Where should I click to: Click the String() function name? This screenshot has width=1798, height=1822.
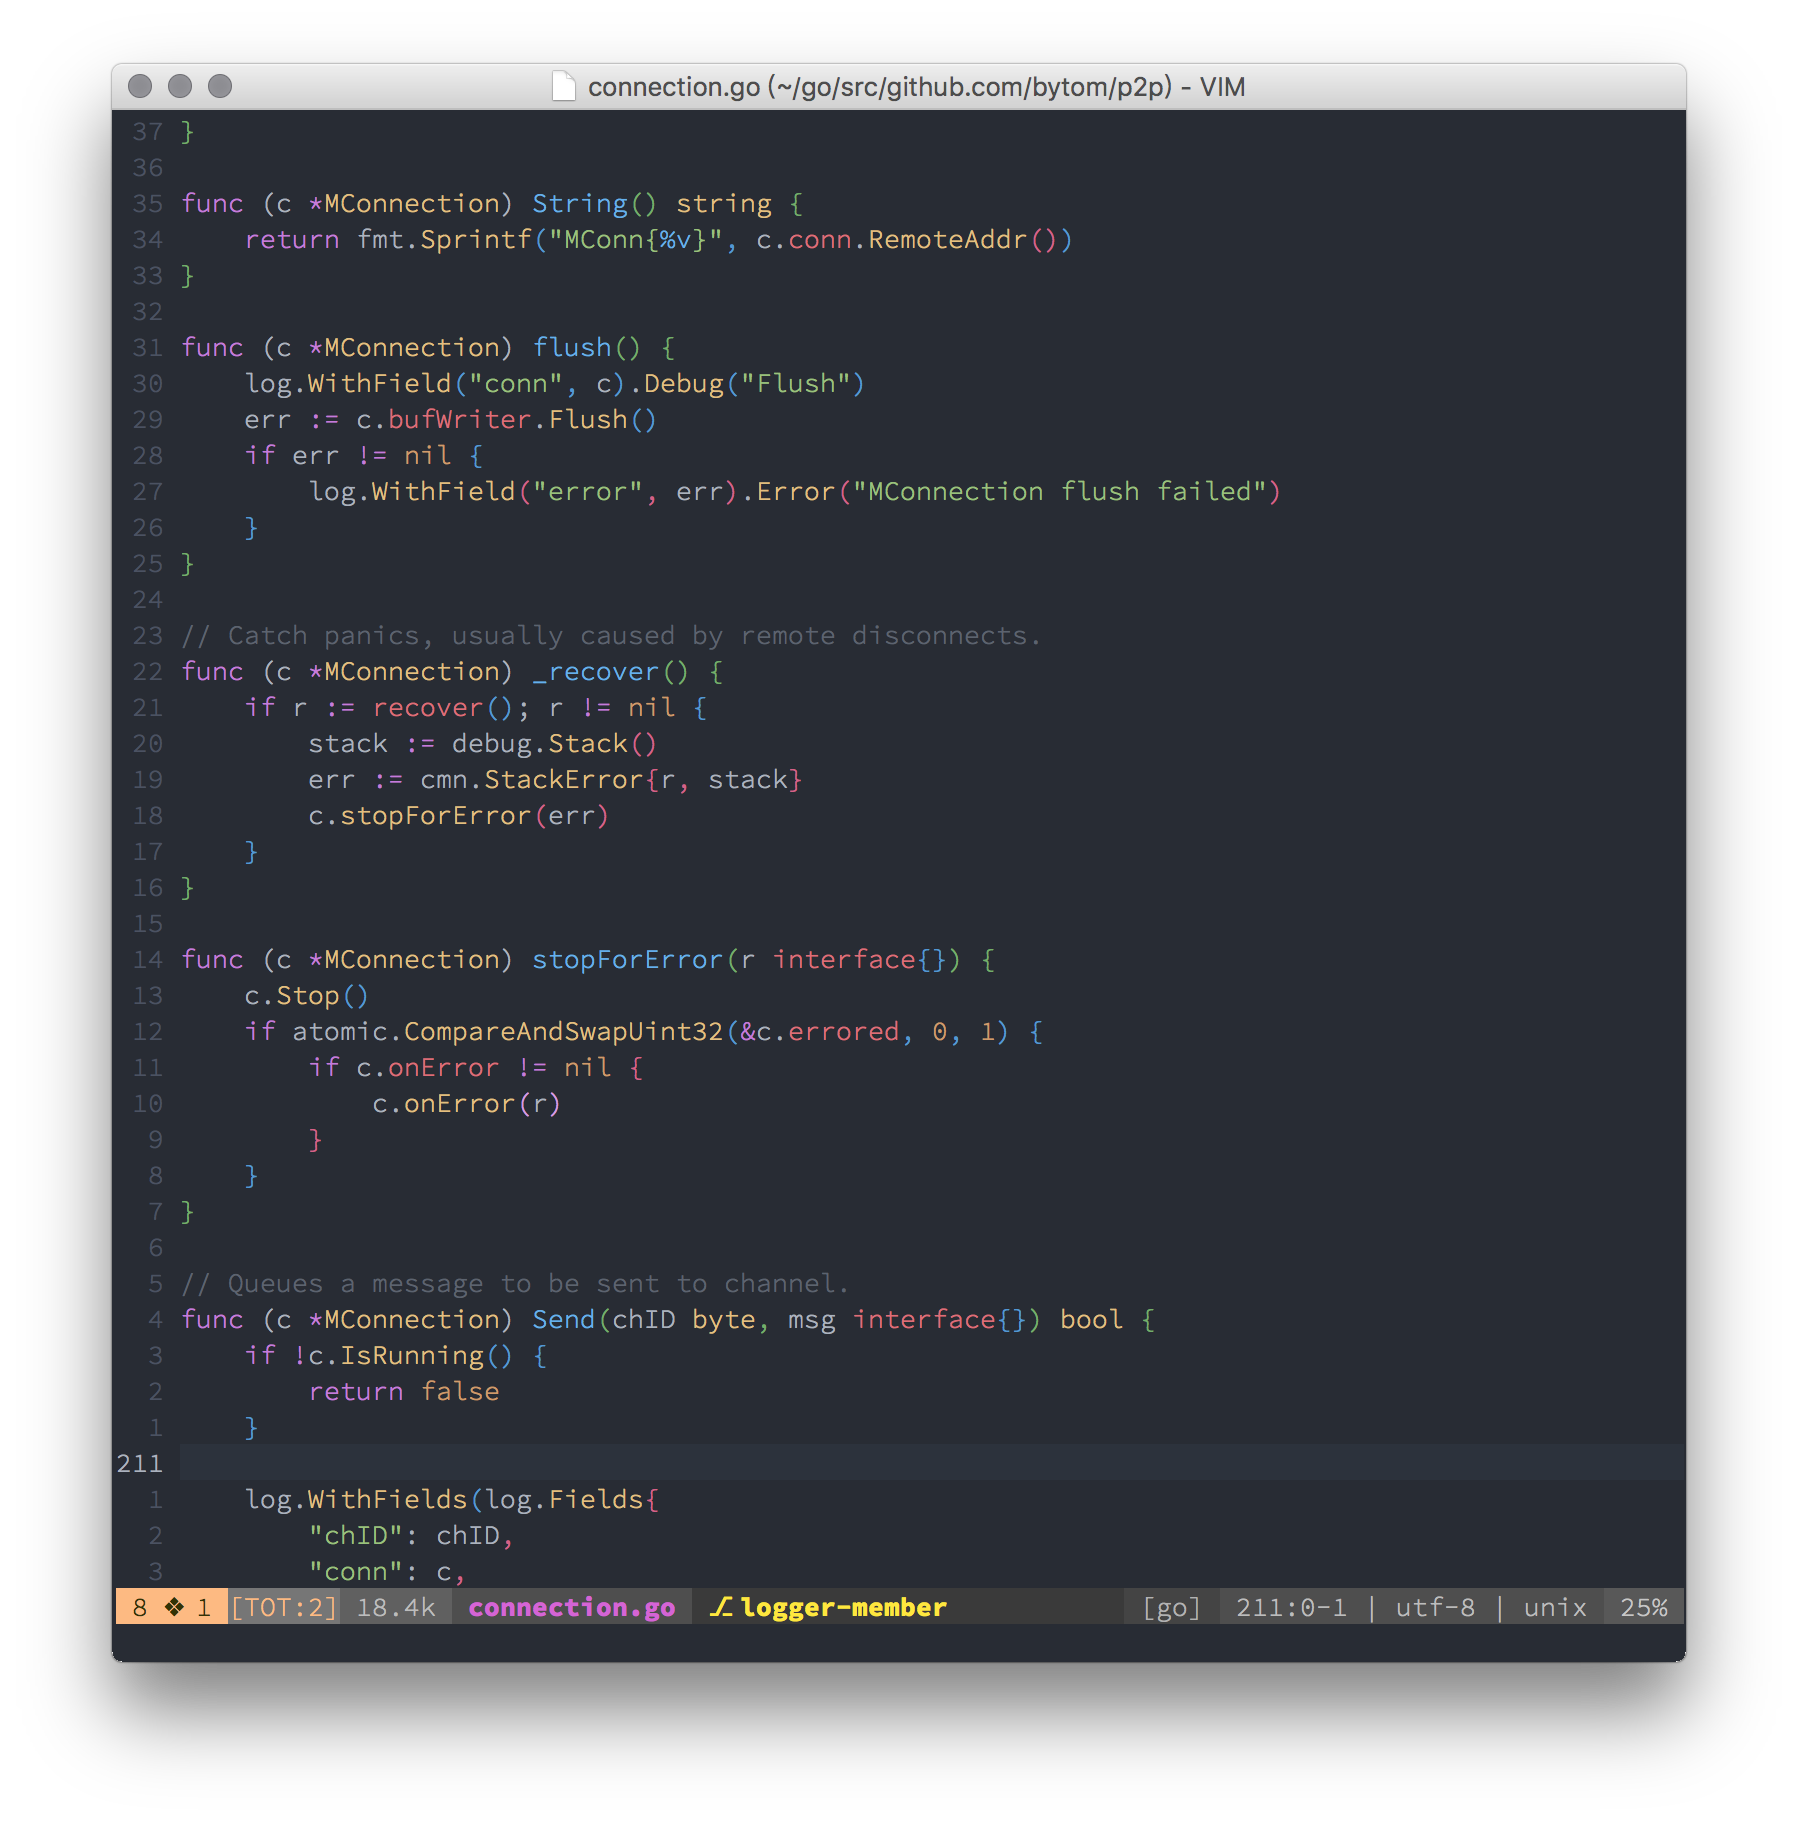click(594, 203)
